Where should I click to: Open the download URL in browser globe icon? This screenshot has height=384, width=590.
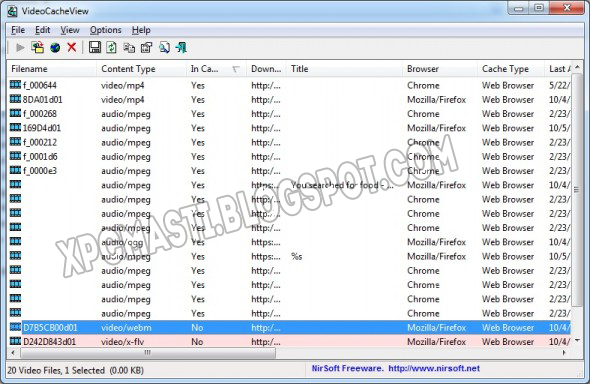(55, 48)
